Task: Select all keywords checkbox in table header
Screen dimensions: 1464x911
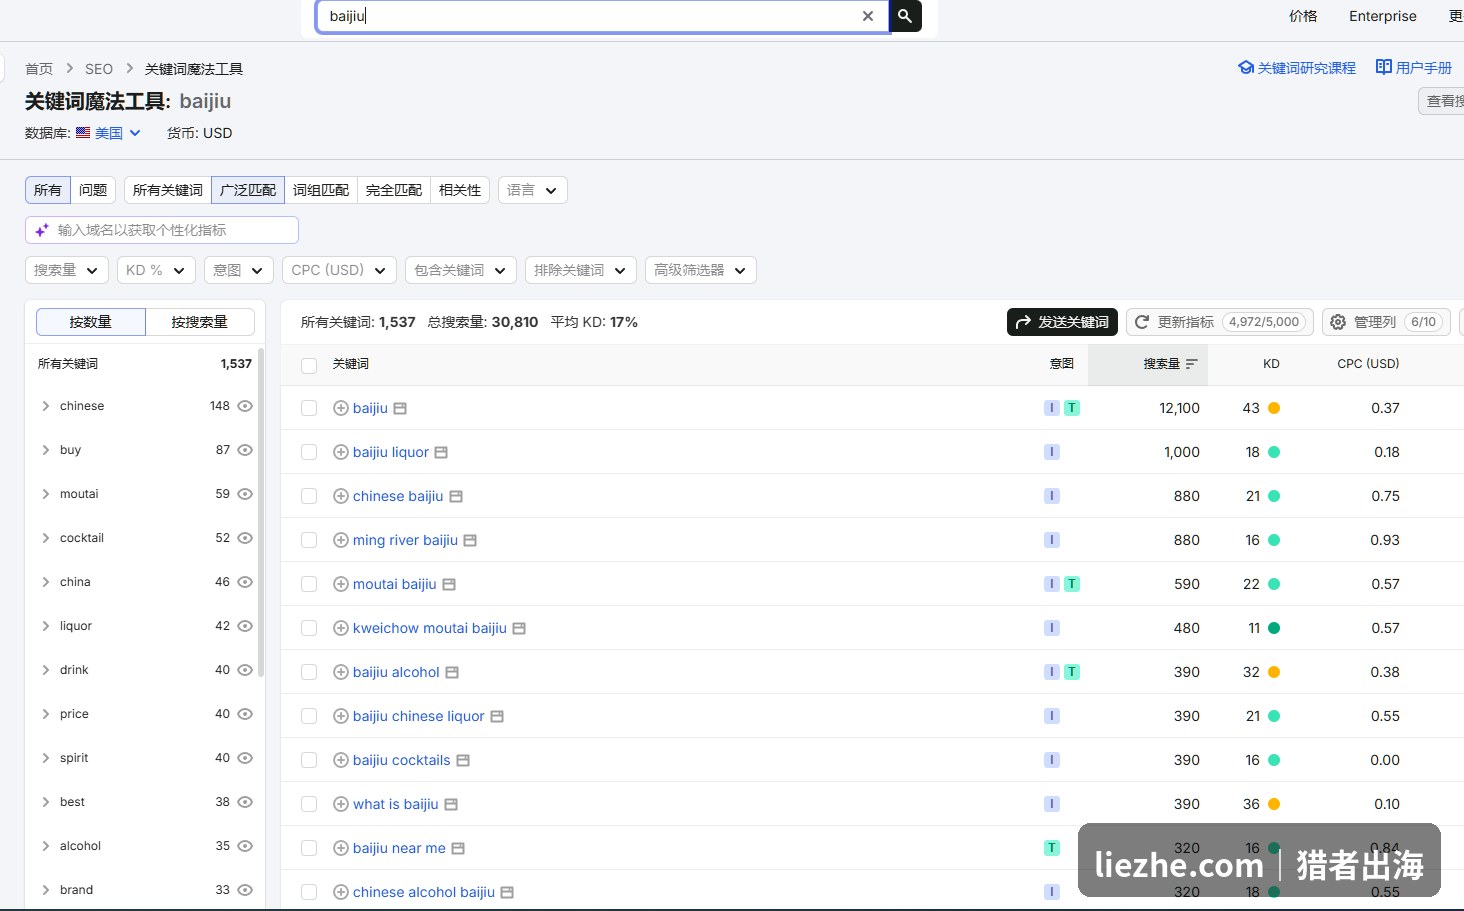Action: (309, 365)
